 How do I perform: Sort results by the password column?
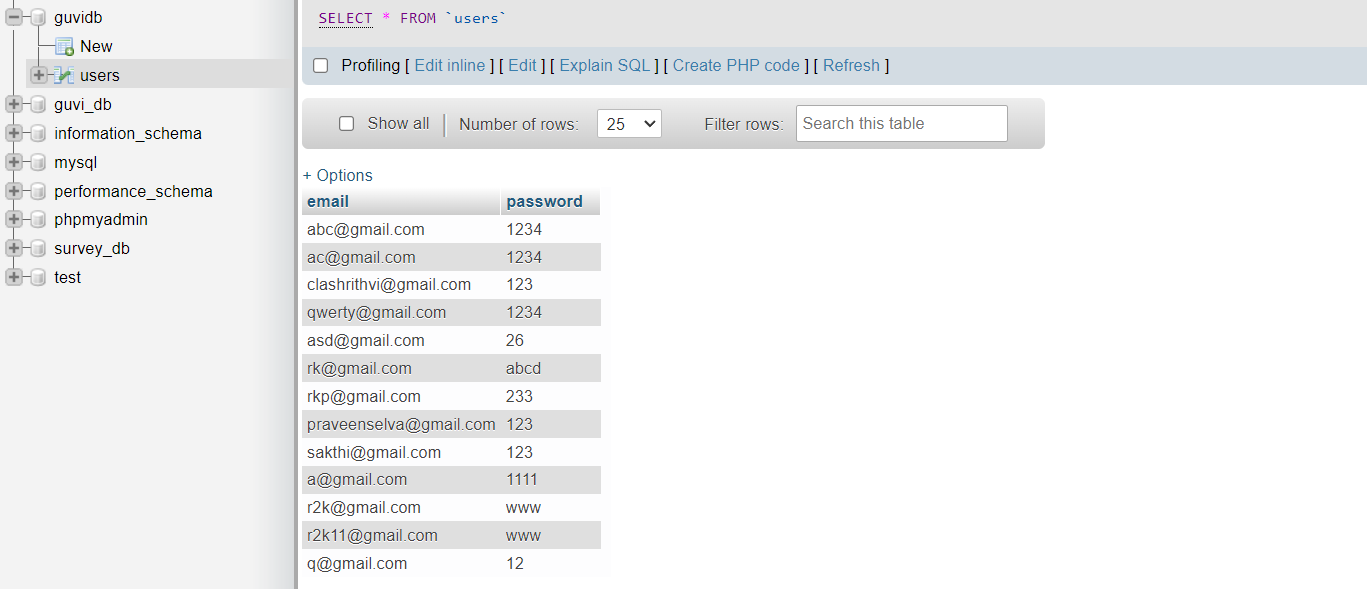point(545,201)
